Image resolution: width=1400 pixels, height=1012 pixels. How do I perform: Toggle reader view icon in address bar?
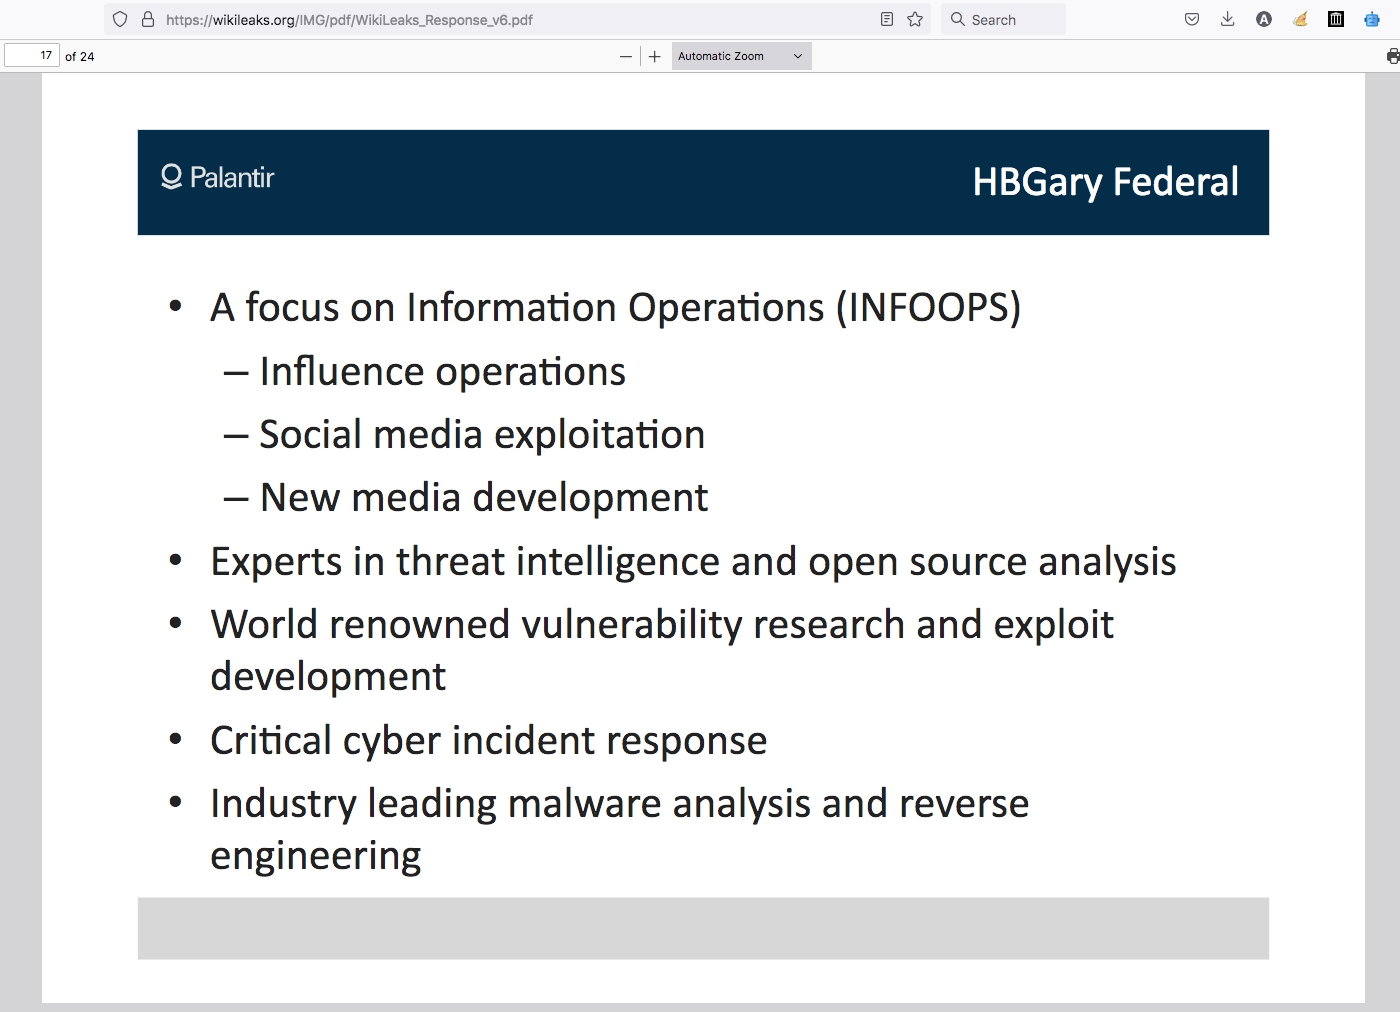[x=887, y=19]
